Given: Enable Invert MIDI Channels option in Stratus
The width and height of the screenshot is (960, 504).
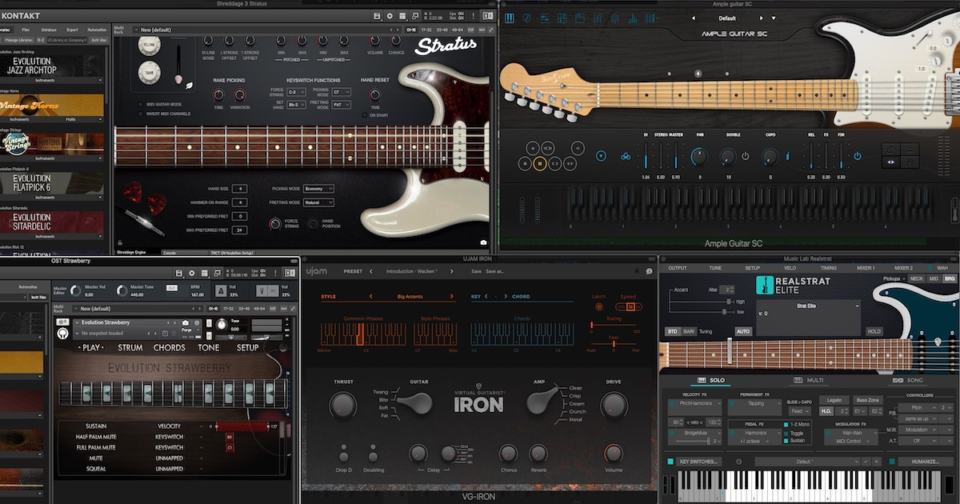Looking at the screenshot, I should pyautogui.click(x=140, y=114).
